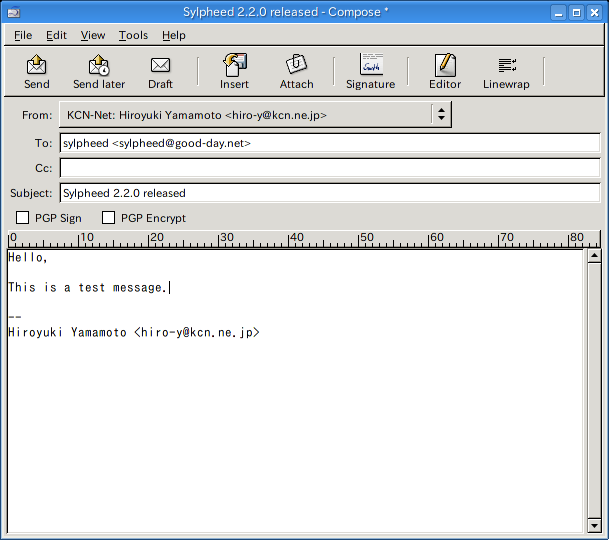Open the Tools menu
This screenshot has width=609, height=540.
[133, 35]
